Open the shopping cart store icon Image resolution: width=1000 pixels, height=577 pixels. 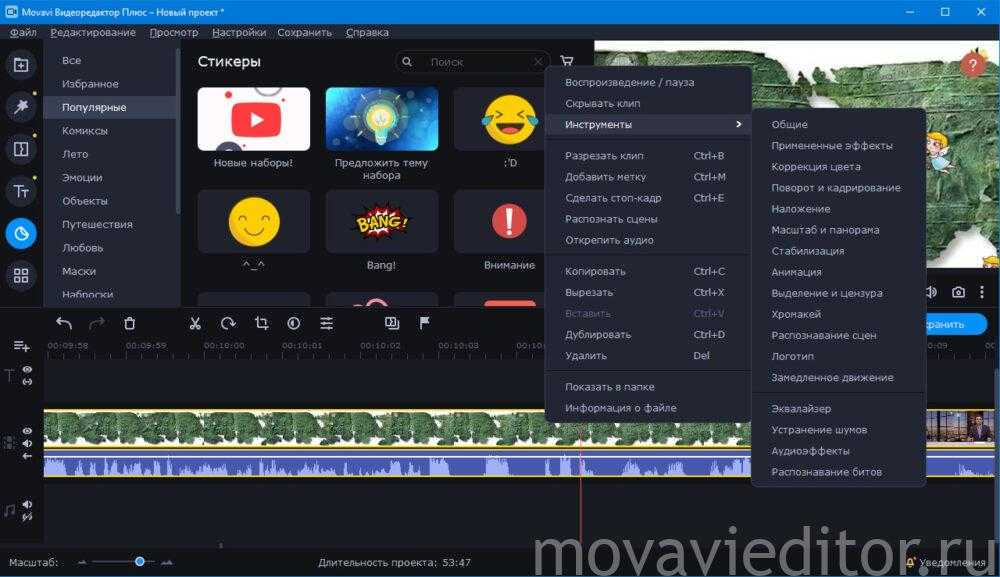[567, 62]
